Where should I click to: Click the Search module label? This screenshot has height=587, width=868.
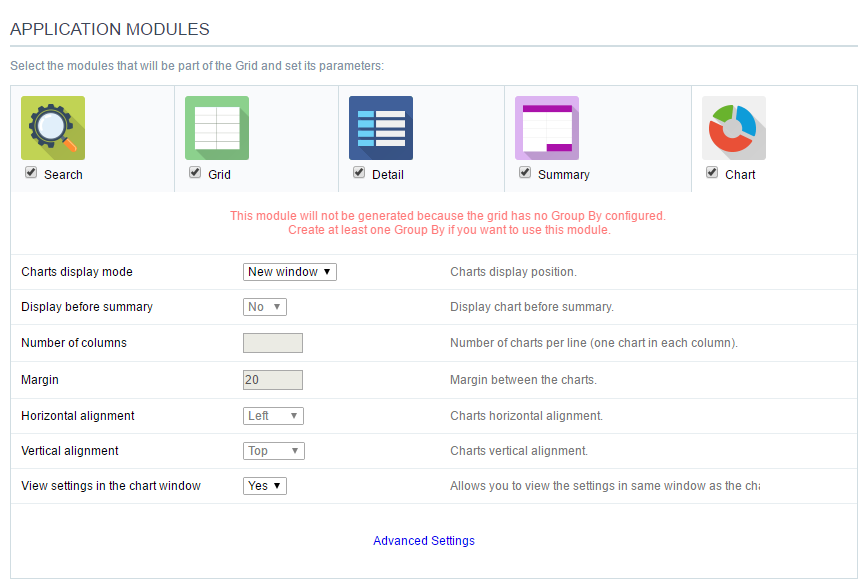click(63, 174)
